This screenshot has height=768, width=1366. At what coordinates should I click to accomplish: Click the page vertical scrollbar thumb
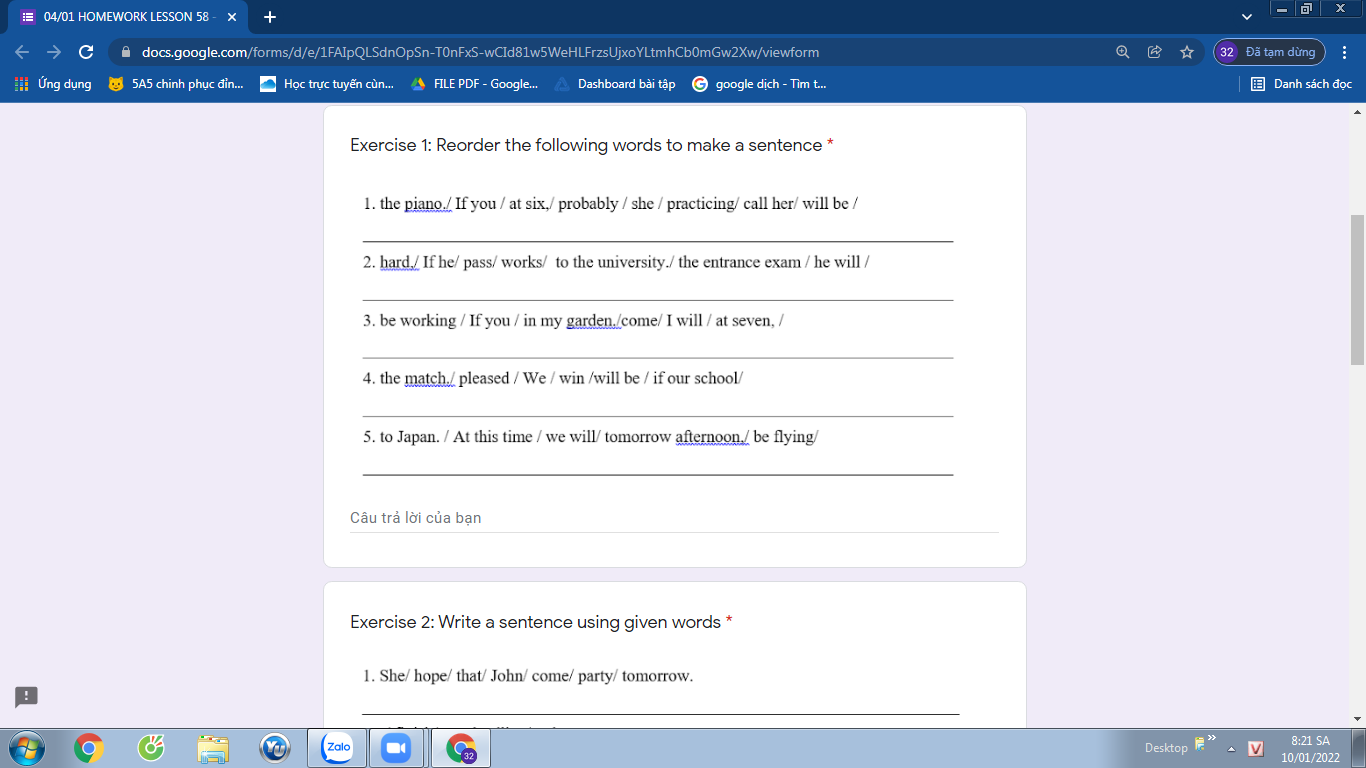(1358, 290)
